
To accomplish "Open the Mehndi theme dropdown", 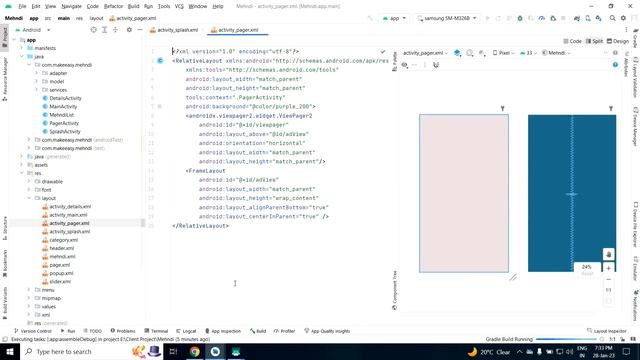I will click(556, 53).
